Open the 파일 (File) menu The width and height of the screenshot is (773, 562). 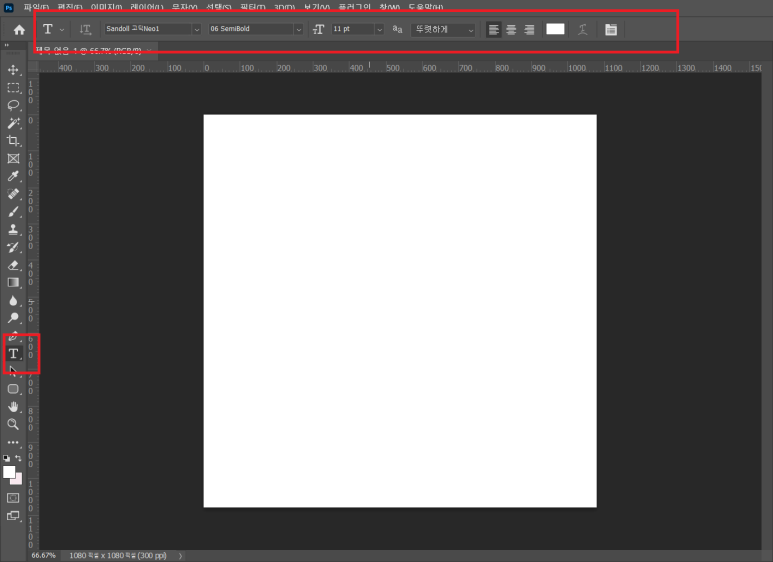(36, 7)
